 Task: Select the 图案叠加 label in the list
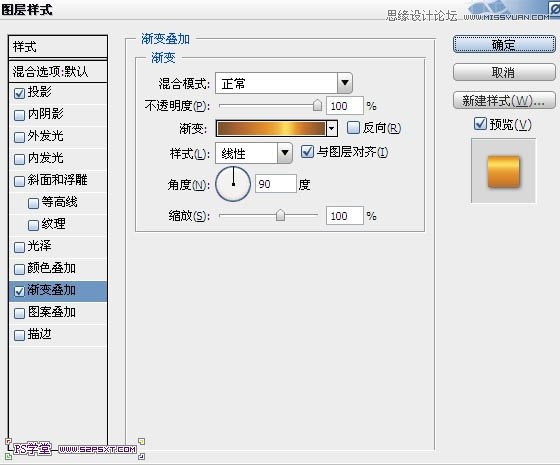point(51,312)
